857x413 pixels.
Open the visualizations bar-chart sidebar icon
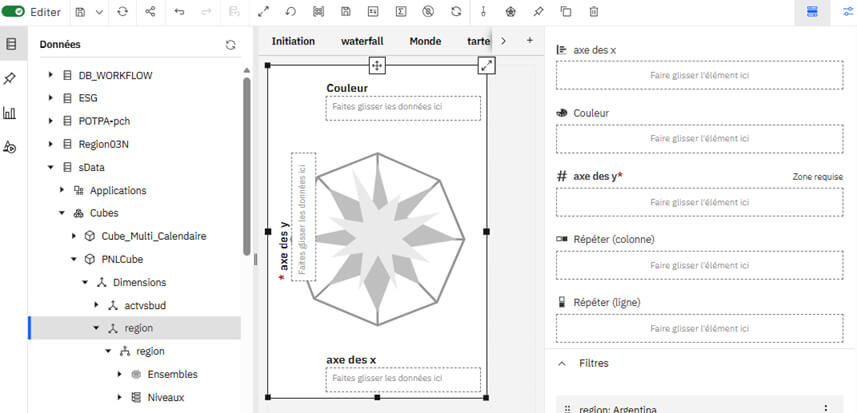9,113
